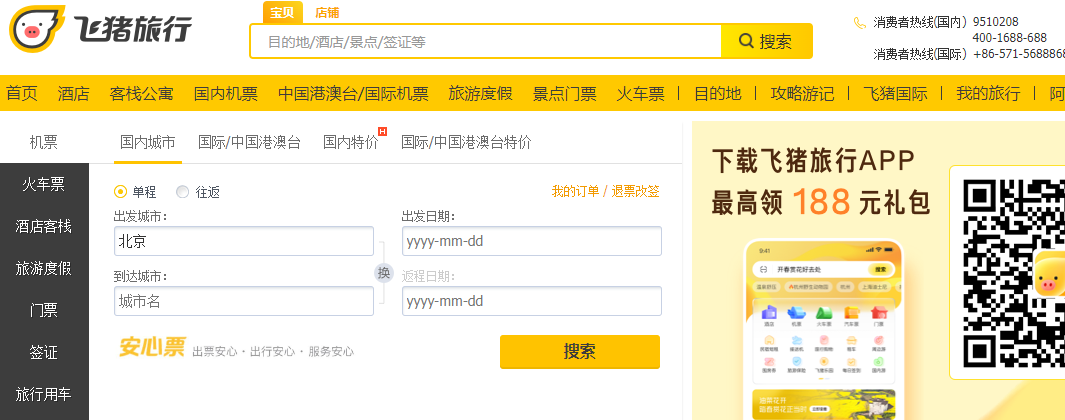The image size is (1065, 420).
Task: Open 火车票 in the left sidebar
Action: [44, 184]
